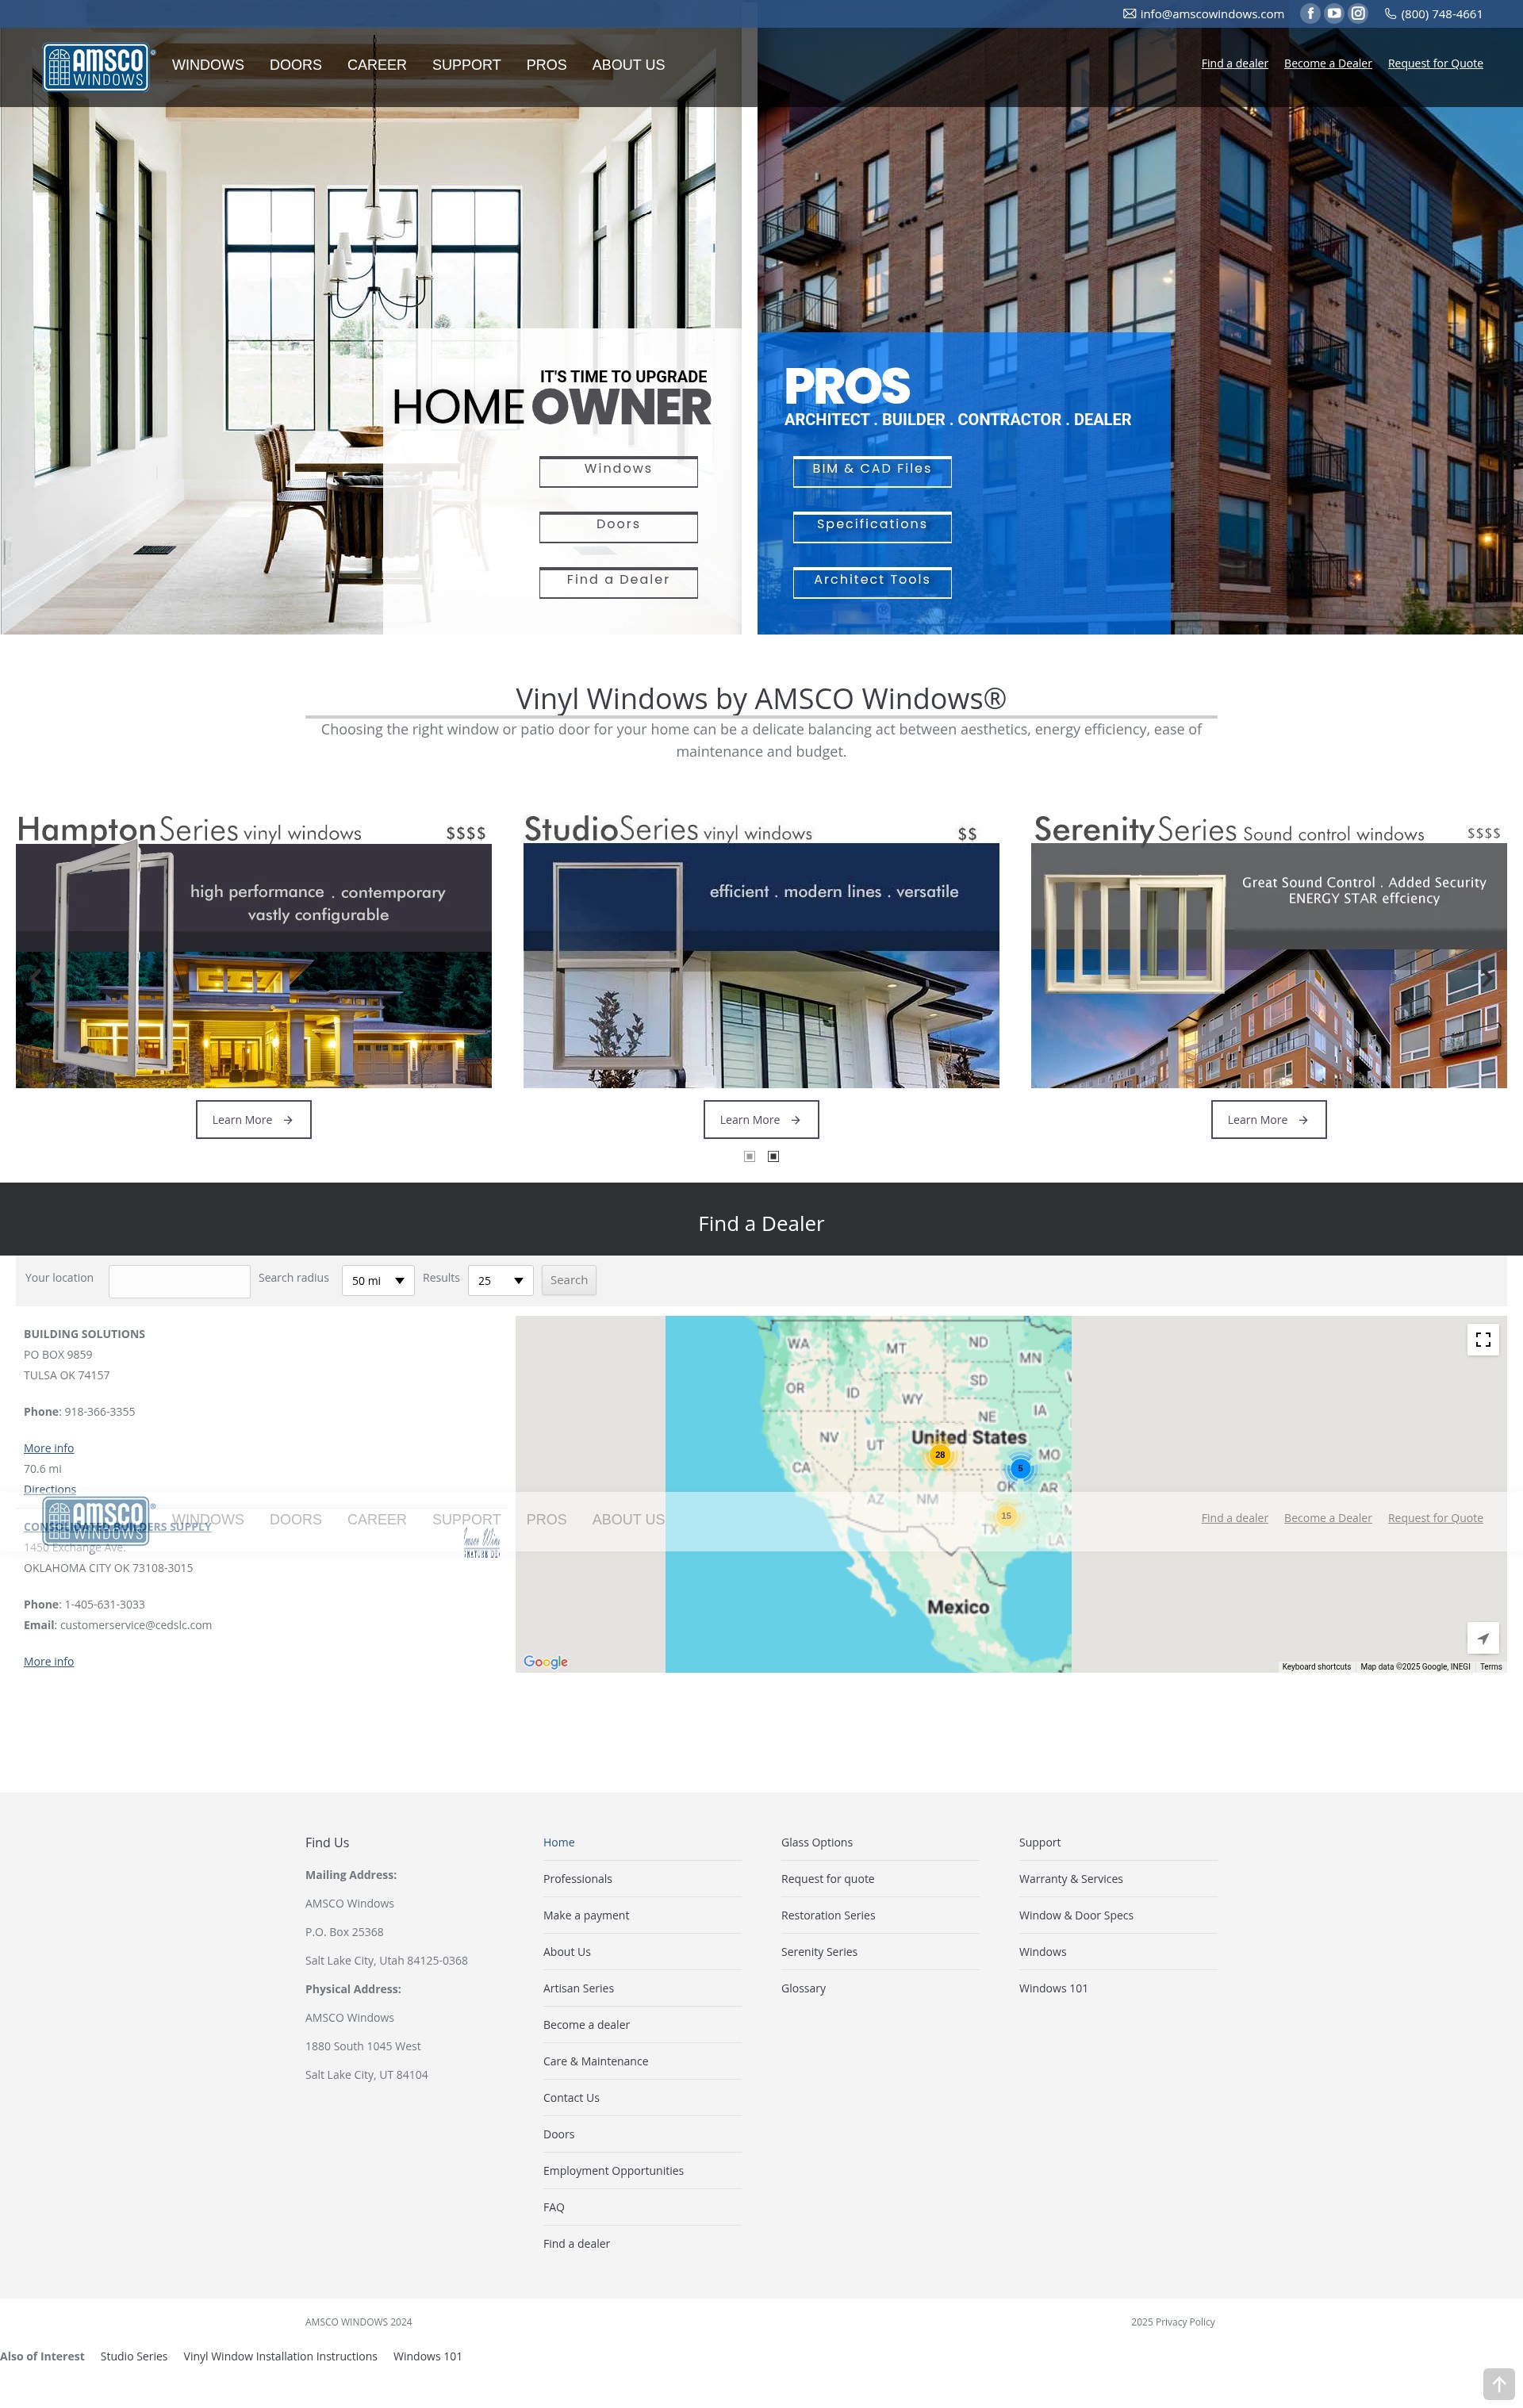Select the second carousel page indicator

(773, 1156)
